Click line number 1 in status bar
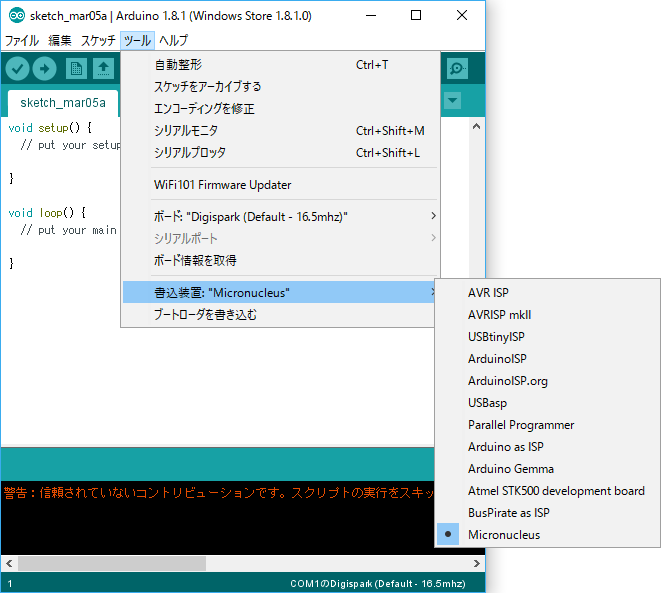 pos(10,584)
